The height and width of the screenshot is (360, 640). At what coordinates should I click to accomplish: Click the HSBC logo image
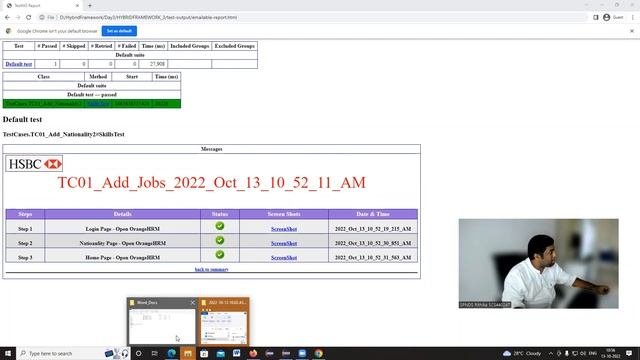click(x=34, y=164)
